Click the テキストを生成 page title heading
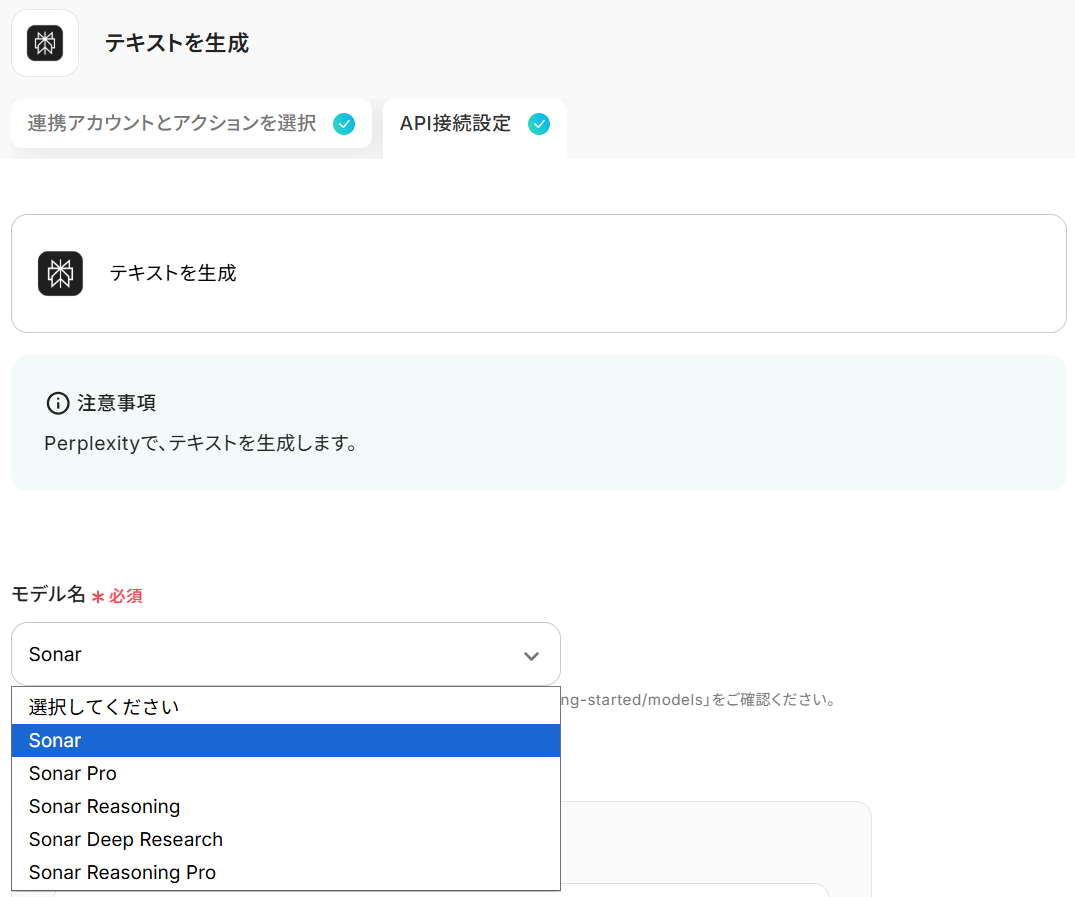1075x897 pixels. point(177,43)
